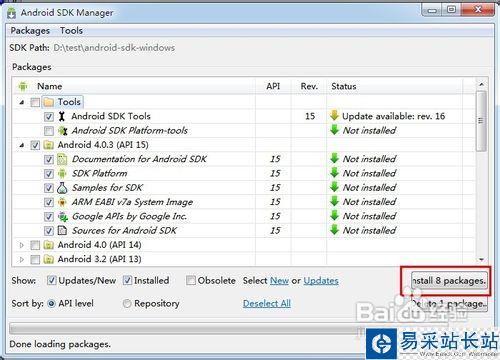Select the API level sort radio button
This screenshot has height=360, width=500.
[x=51, y=304]
